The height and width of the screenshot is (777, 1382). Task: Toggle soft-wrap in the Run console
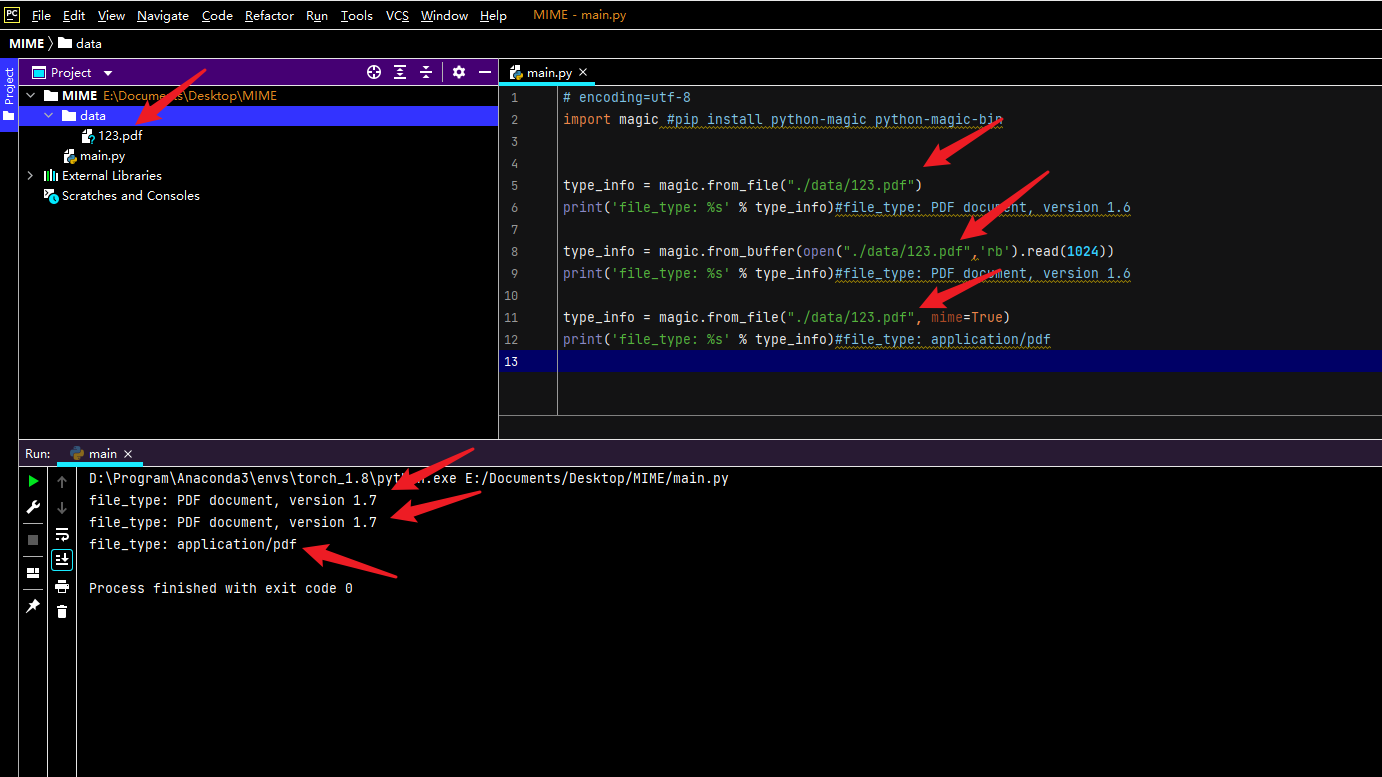coord(62,534)
